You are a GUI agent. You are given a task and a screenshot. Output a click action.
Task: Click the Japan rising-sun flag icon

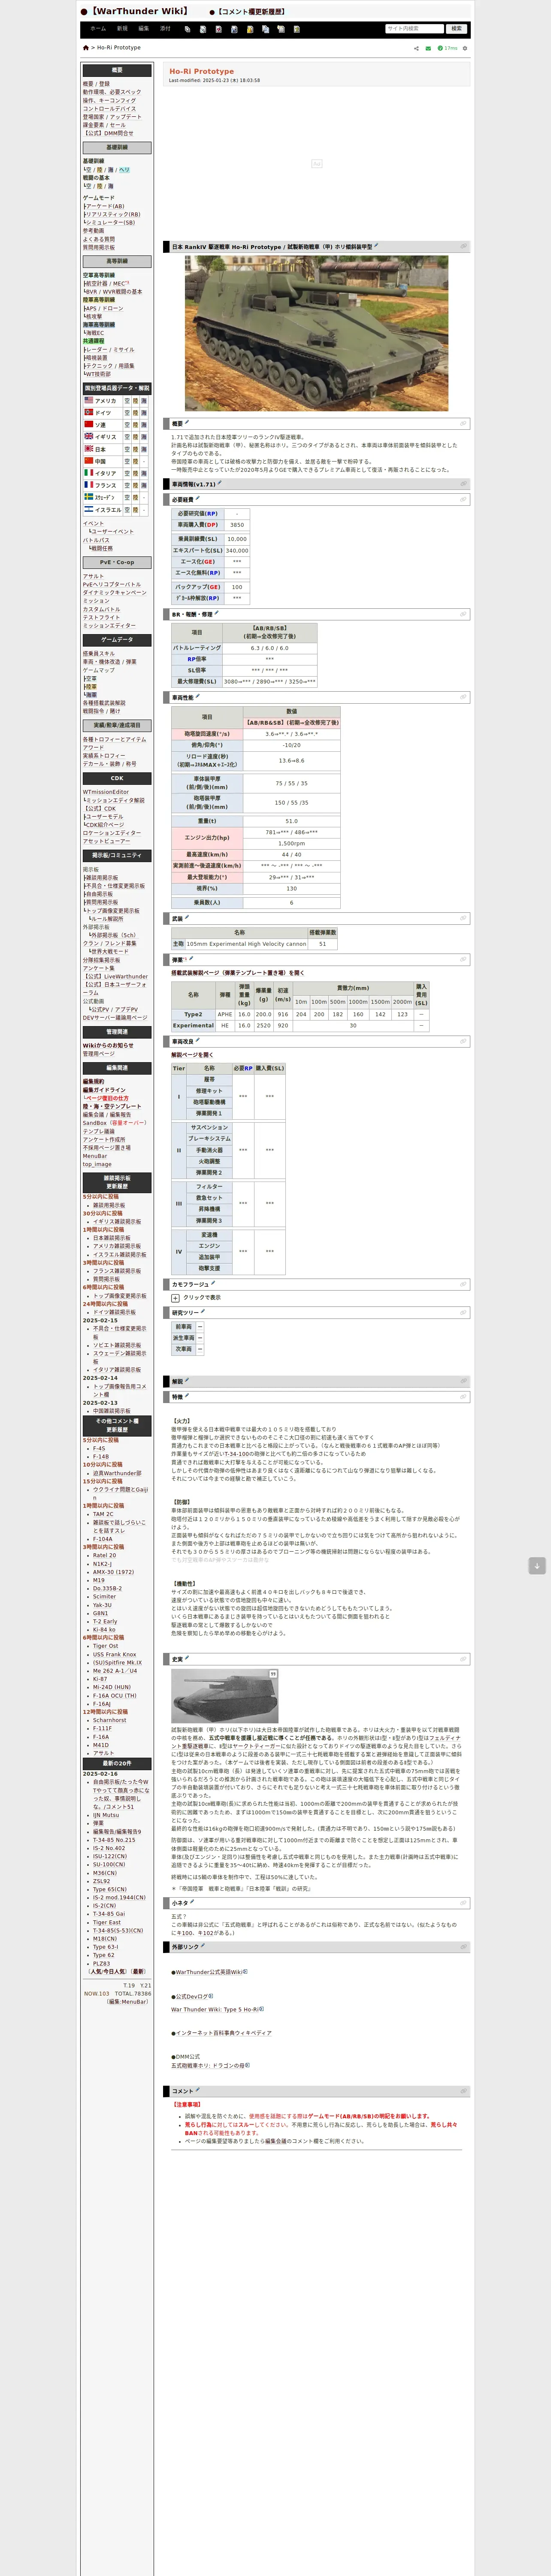point(88,449)
